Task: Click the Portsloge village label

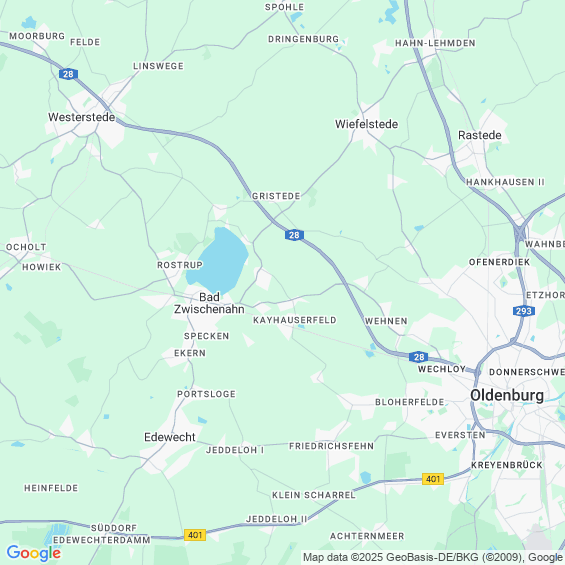Action: pos(206,394)
